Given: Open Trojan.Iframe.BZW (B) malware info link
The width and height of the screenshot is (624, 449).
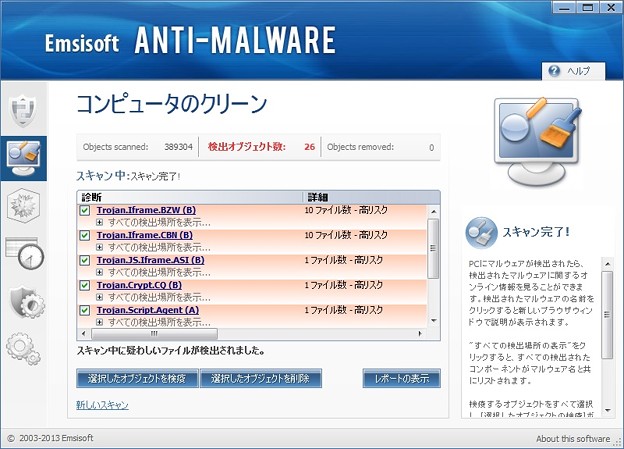Looking at the screenshot, I should click(x=146, y=210).
